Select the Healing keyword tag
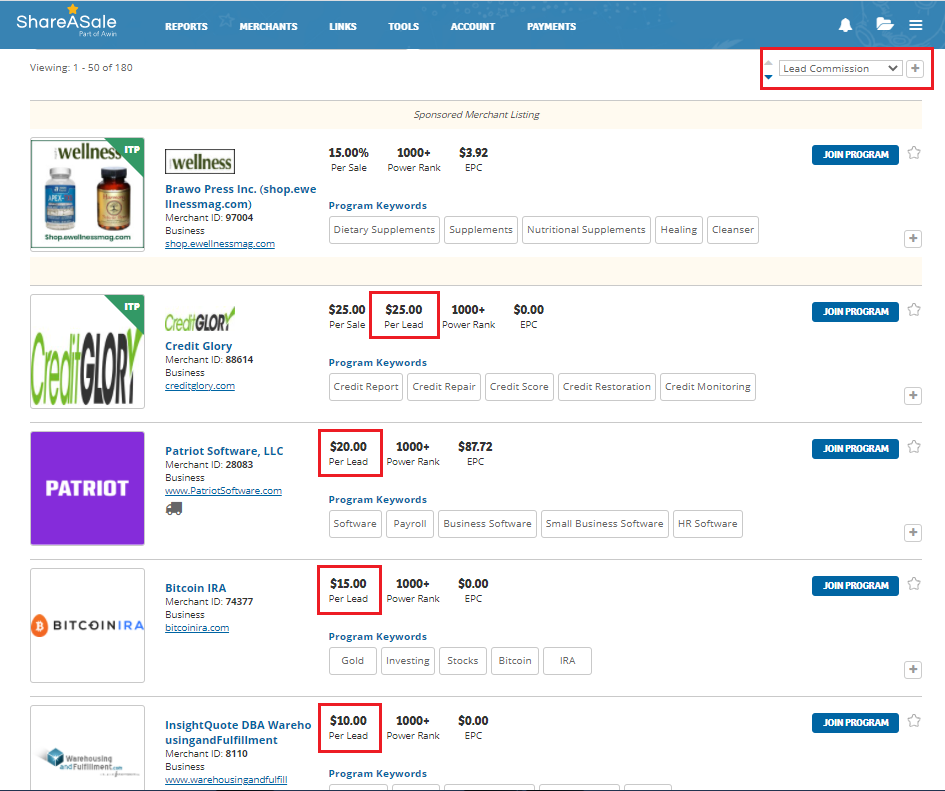This screenshot has height=791, width=945. pos(679,230)
